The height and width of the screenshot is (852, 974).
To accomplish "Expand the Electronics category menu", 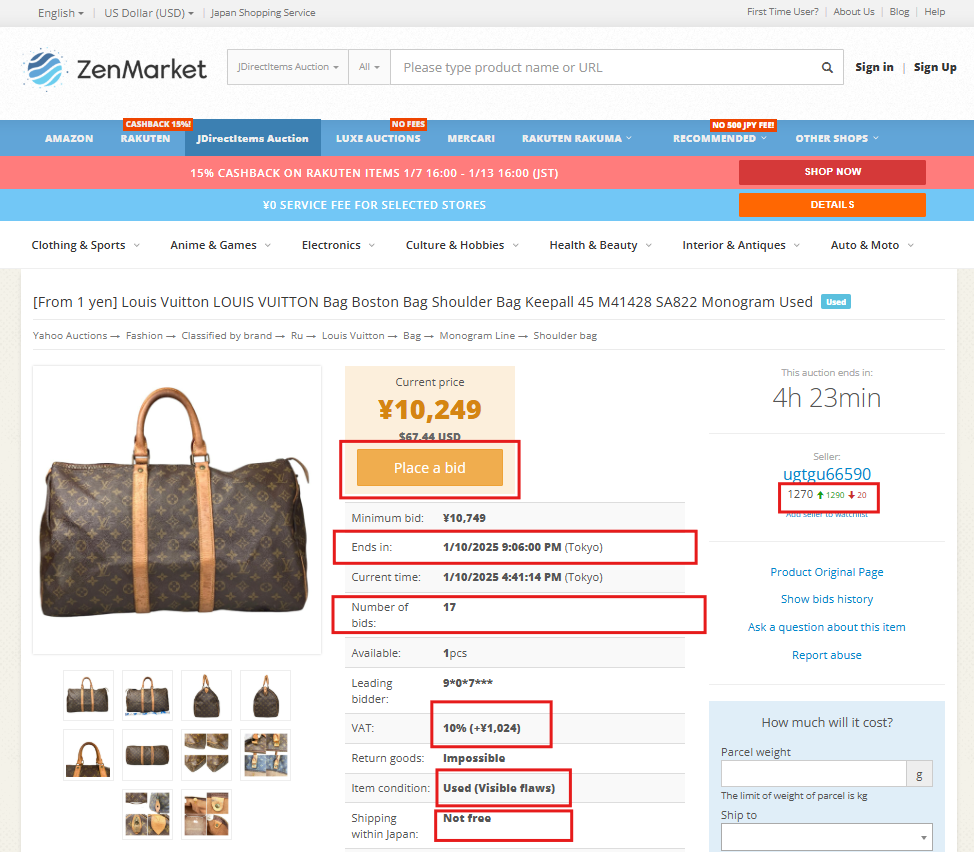I will pyautogui.click(x=338, y=245).
